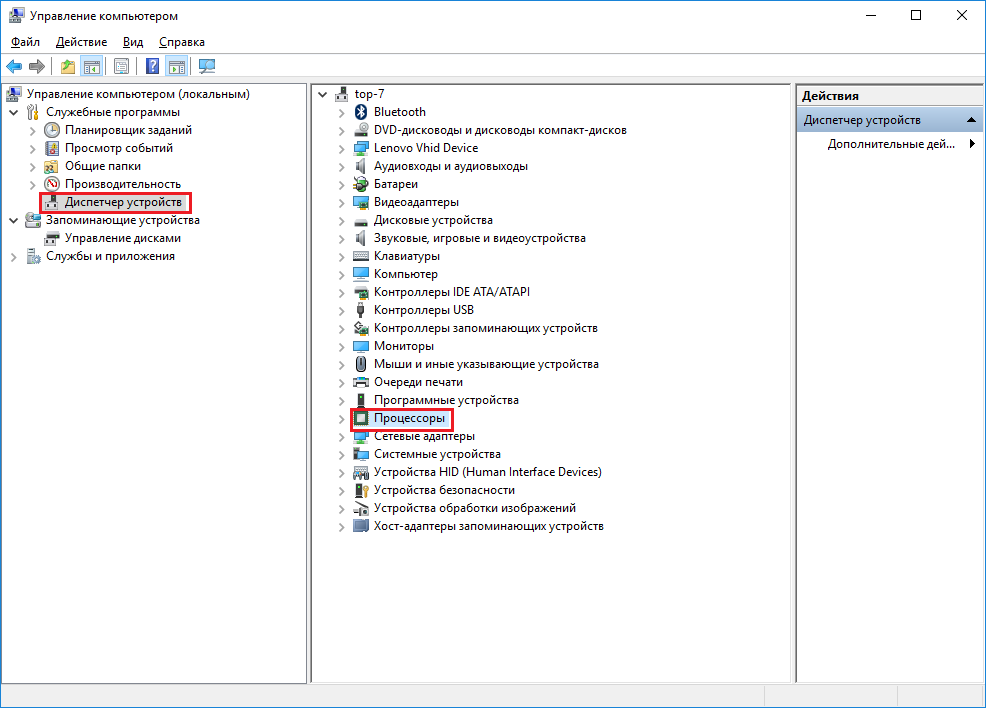
Task: Click the Scan for hardware changes icon
Action: (x=207, y=67)
